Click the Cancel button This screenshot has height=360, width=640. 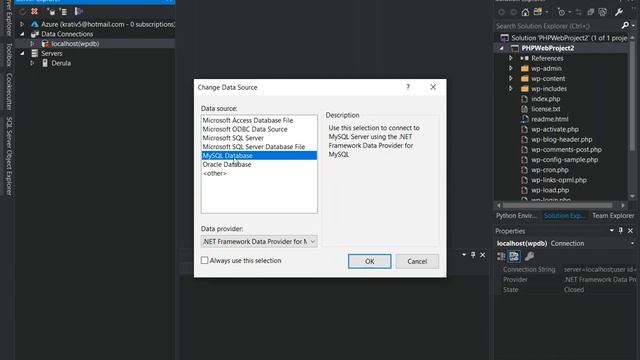coord(417,261)
